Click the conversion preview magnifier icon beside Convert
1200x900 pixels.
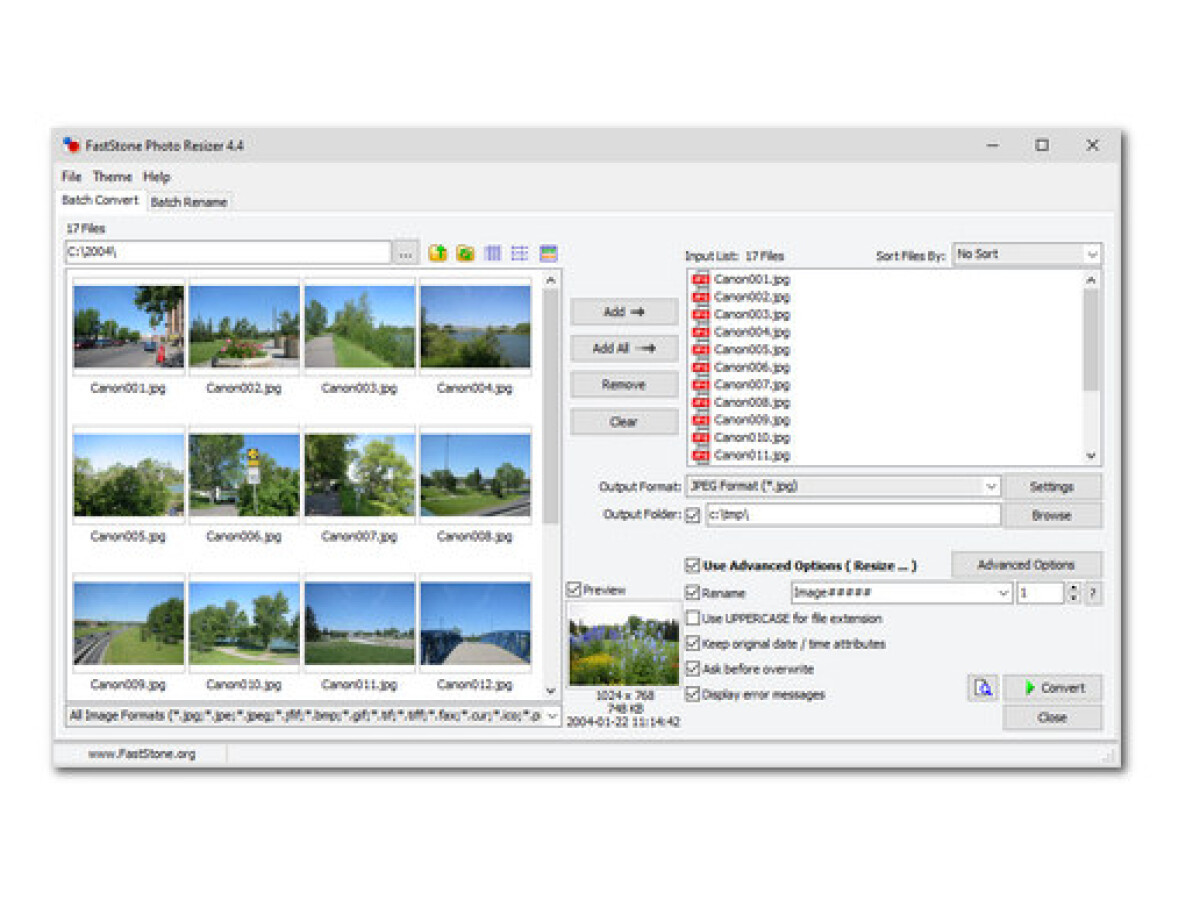[984, 688]
